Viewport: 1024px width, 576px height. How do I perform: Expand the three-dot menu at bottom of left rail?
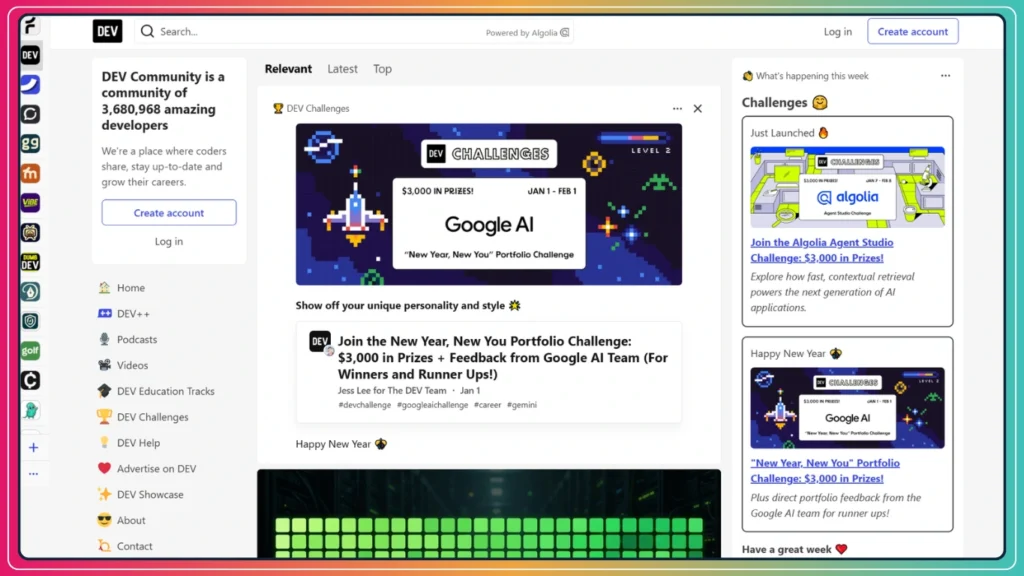tap(33, 474)
